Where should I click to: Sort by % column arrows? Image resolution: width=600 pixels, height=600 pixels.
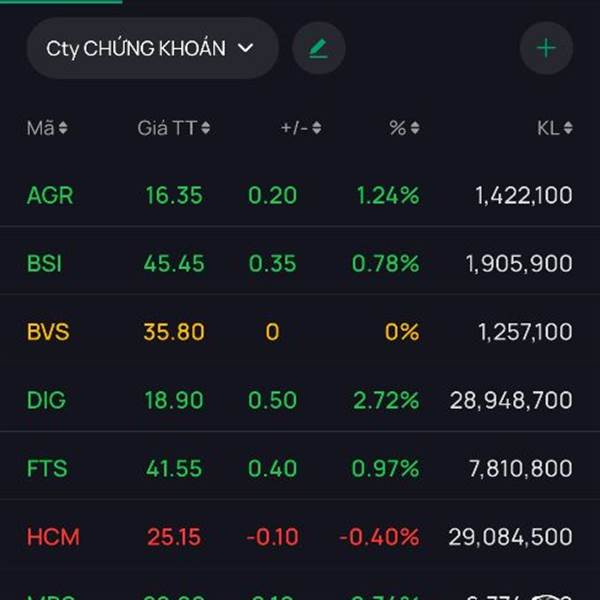415,128
